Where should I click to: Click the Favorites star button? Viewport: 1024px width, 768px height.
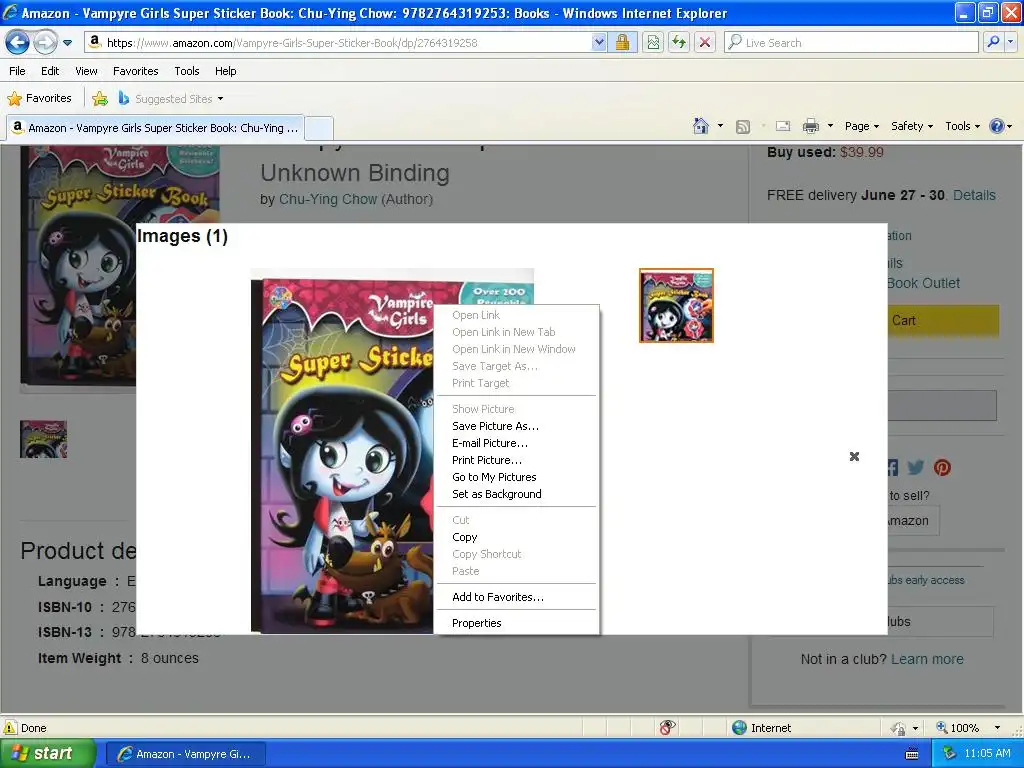click(x=39, y=99)
